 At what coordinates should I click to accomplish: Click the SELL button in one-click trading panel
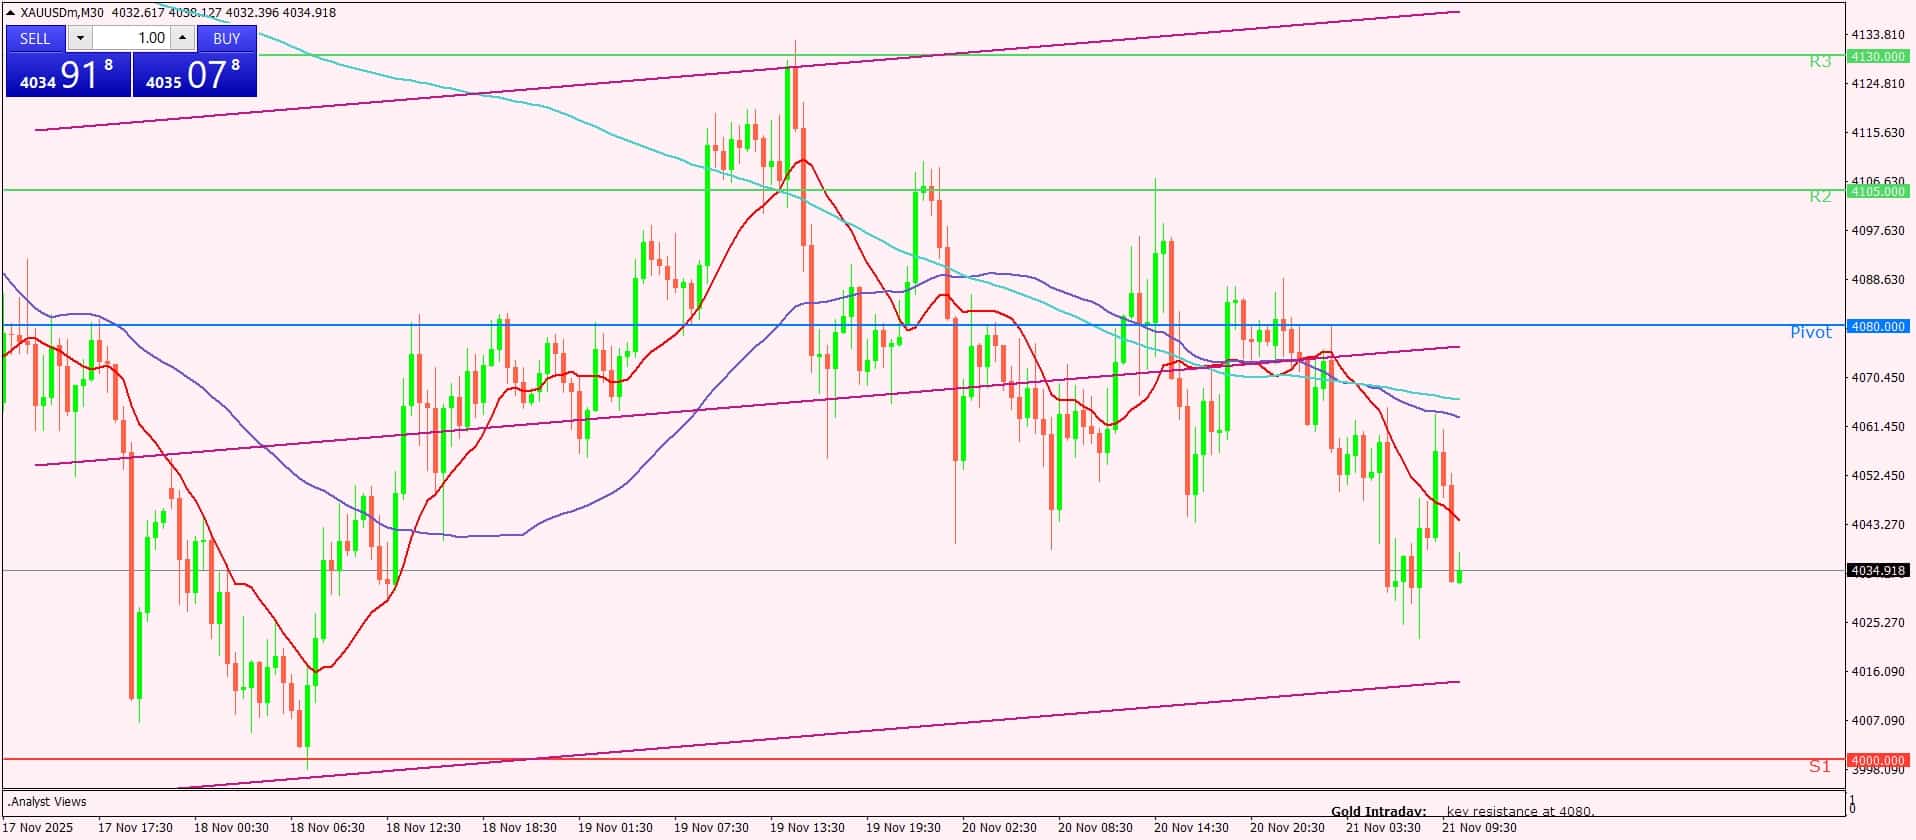[35, 38]
